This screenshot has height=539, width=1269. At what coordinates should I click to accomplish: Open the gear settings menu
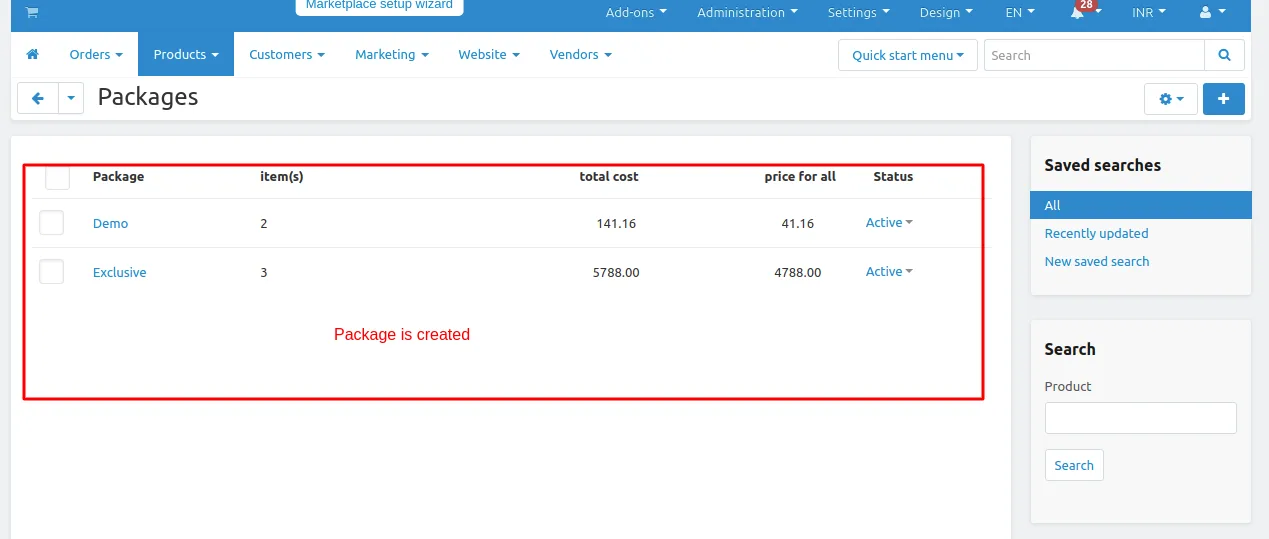point(1171,99)
